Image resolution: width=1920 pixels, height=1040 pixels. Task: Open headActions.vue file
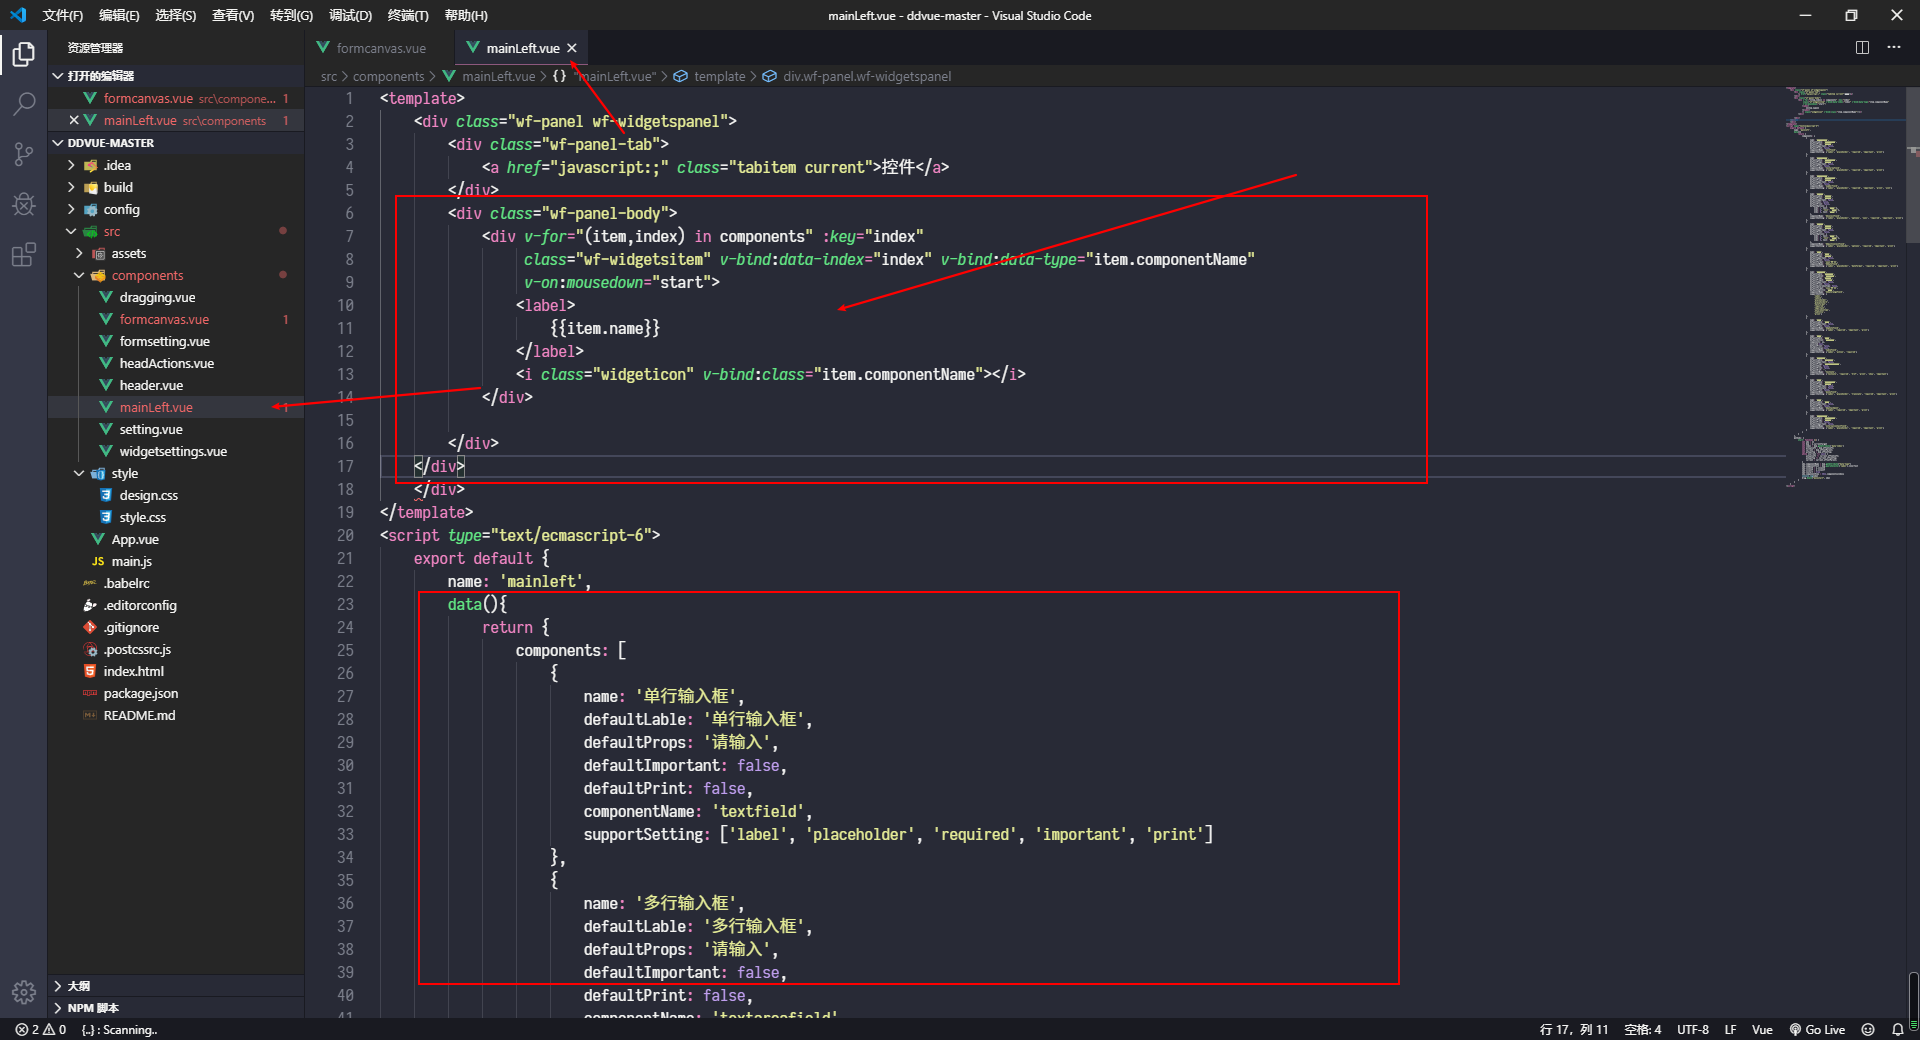[x=176, y=363]
